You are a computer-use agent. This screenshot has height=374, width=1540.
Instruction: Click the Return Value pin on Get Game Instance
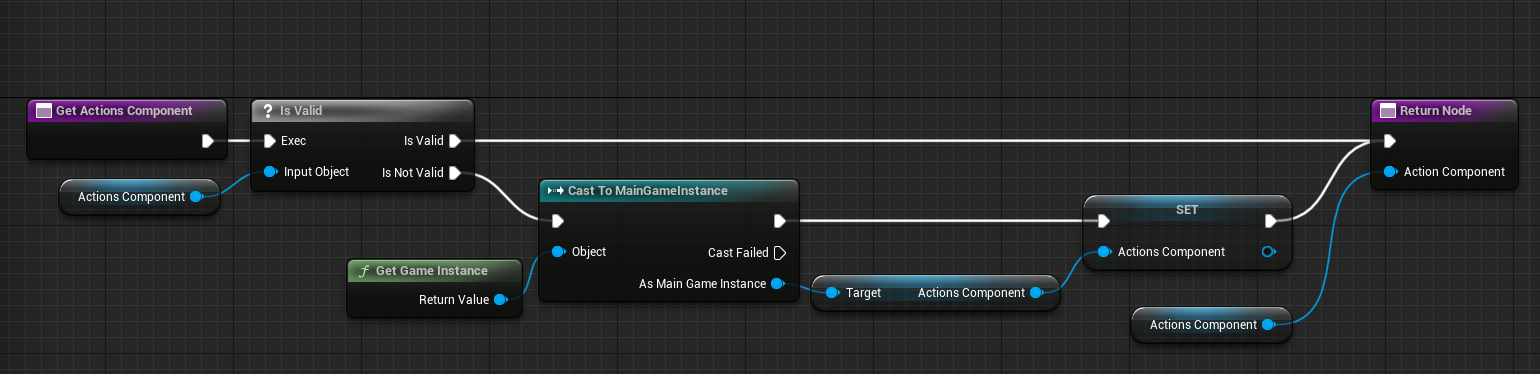click(x=501, y=299)
